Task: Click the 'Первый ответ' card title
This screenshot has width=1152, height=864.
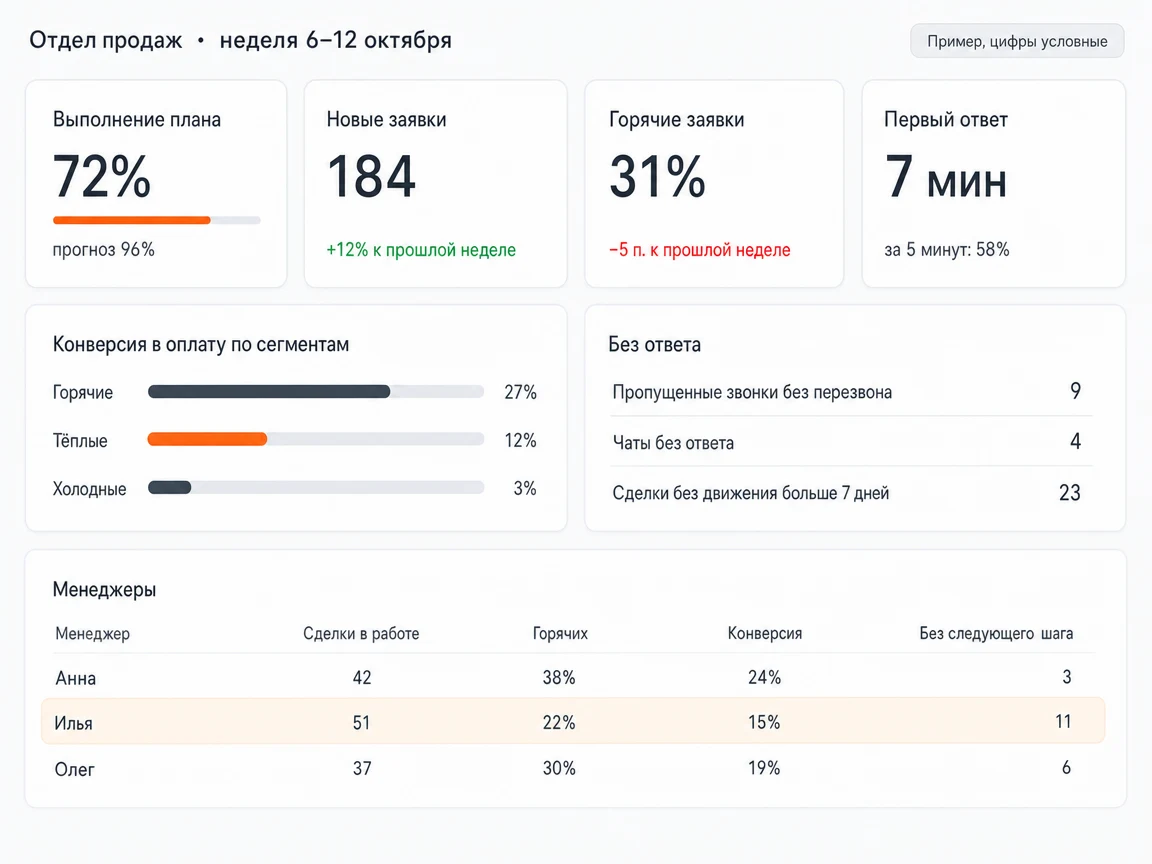Action: point(946,120)
